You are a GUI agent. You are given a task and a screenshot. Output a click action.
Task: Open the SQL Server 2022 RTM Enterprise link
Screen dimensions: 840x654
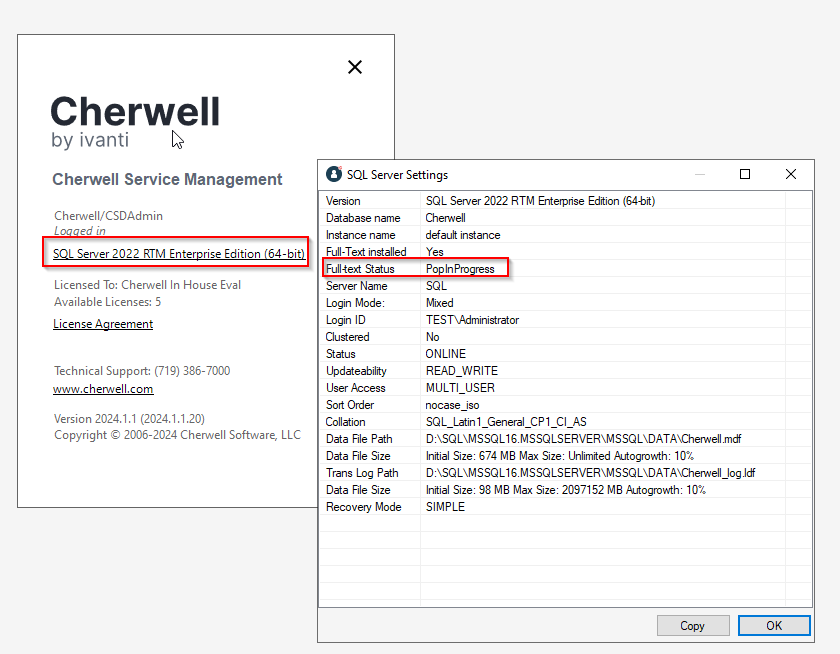[x=179, y=254]
